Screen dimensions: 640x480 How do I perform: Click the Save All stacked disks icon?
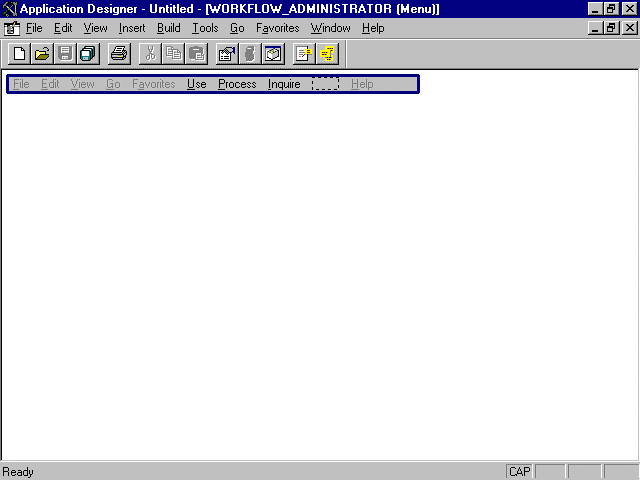pos(88,54)
